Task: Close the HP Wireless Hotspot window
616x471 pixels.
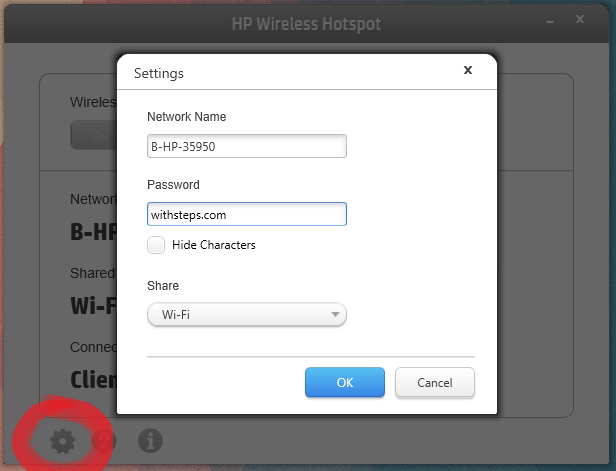Action: tap(580, 19)
